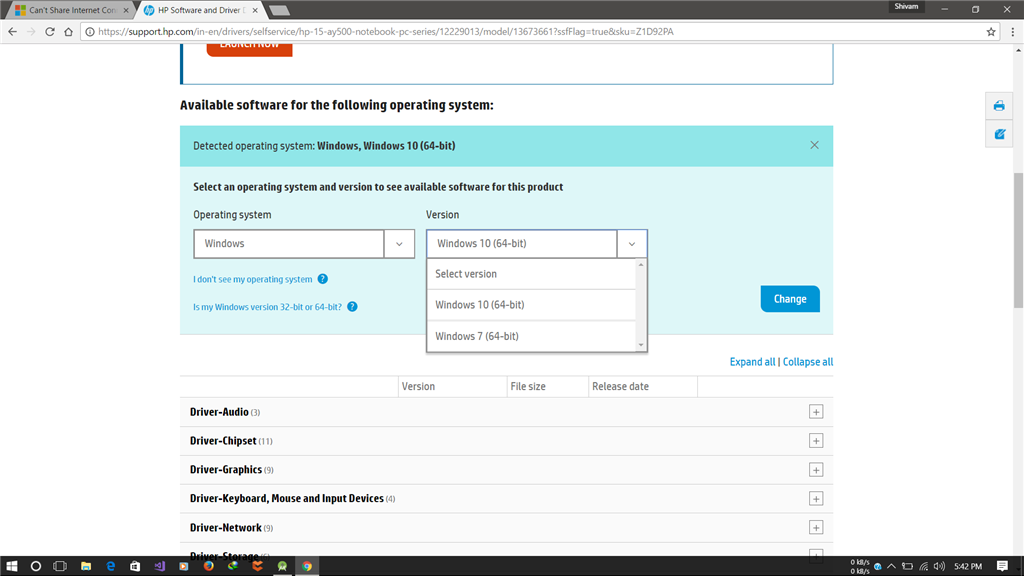Click the feedback pencil icon
The height and width of the screenshot is (576, 1024).
coord(999,134)
